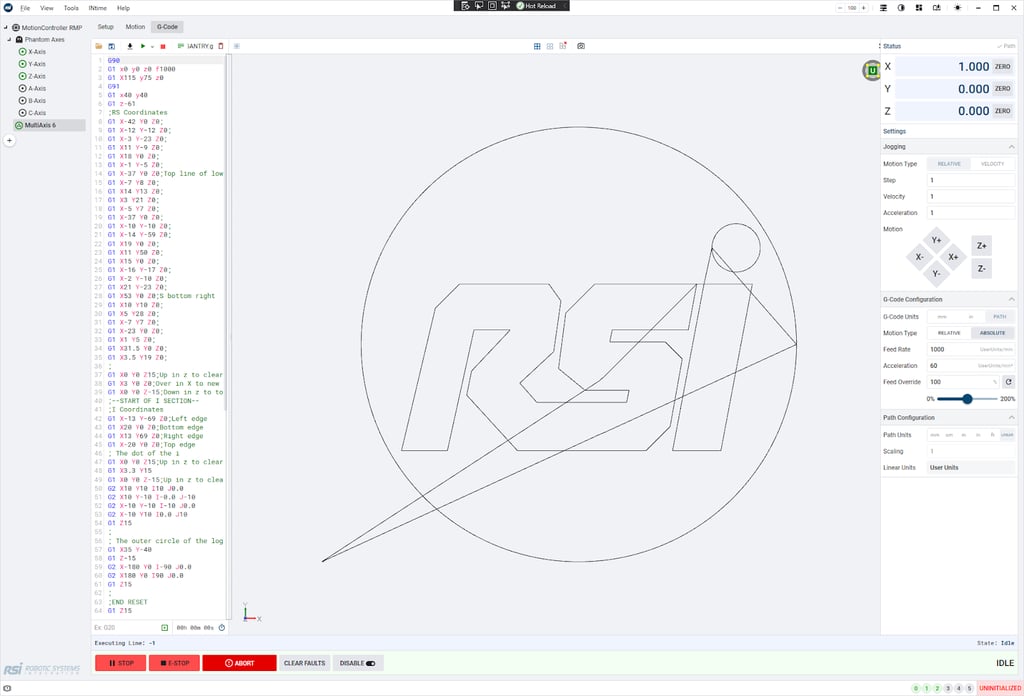Choose PATH for G-Code Units
This screenshot has height=696, width=1024.
click(999, 317)
